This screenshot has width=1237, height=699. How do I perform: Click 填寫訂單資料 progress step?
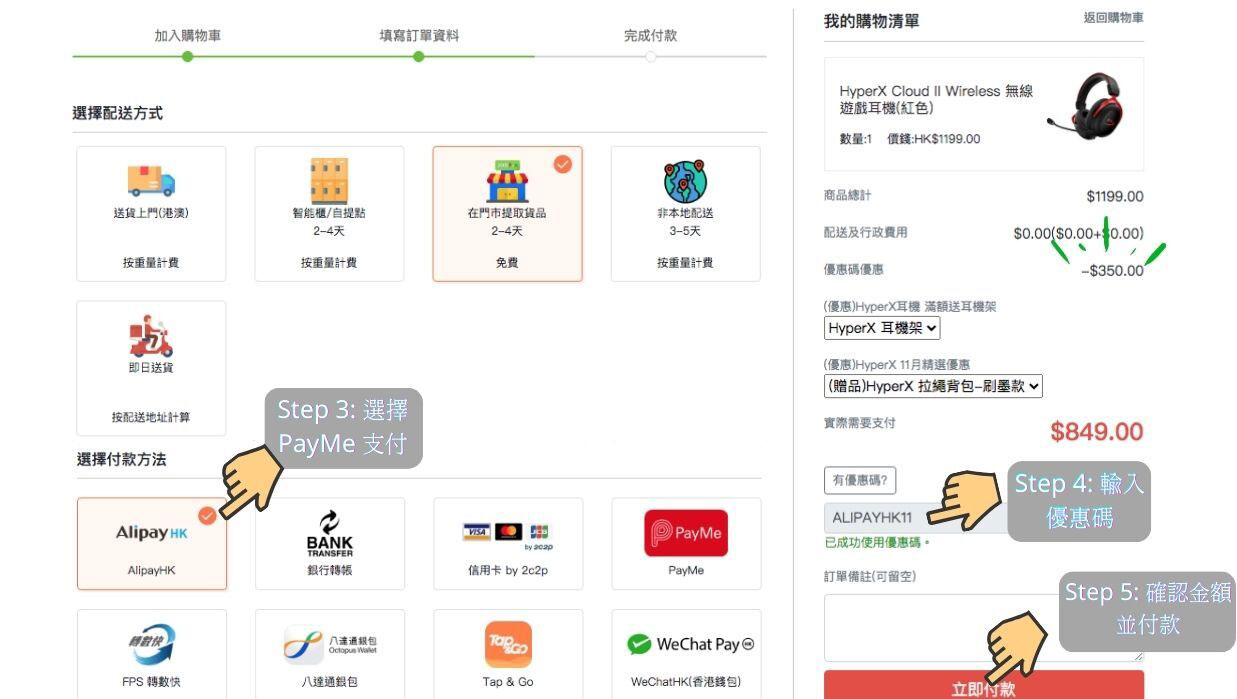point(419,35)
